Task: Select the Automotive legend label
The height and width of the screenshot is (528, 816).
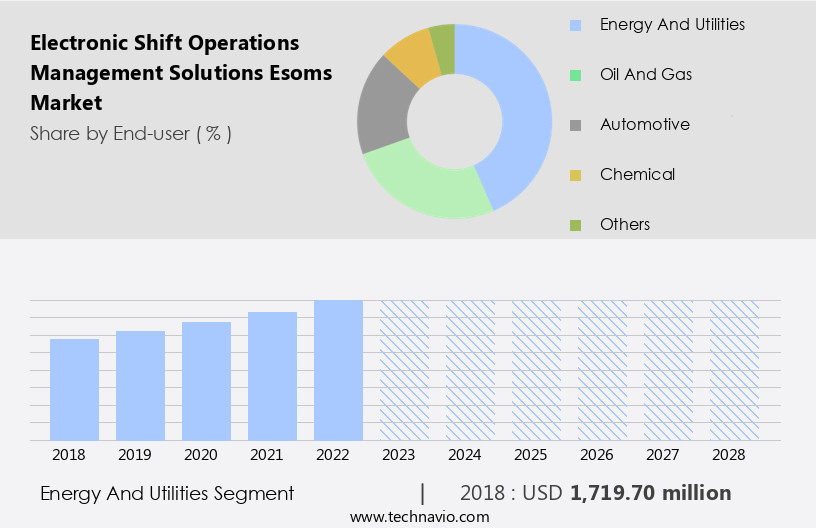Action: click(644, 124)
